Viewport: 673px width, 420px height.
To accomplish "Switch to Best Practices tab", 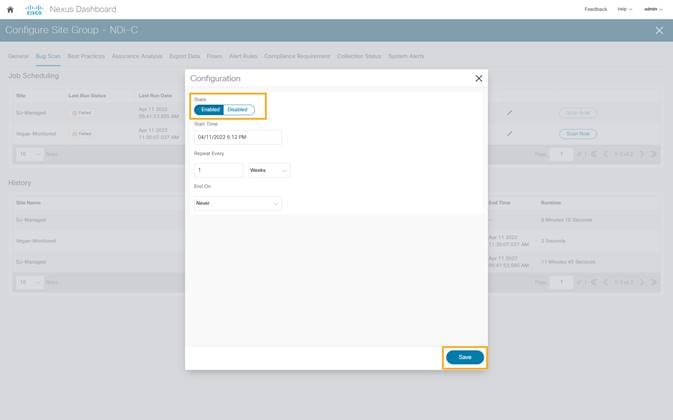I will pyautogui.click(x=86, y=56).
